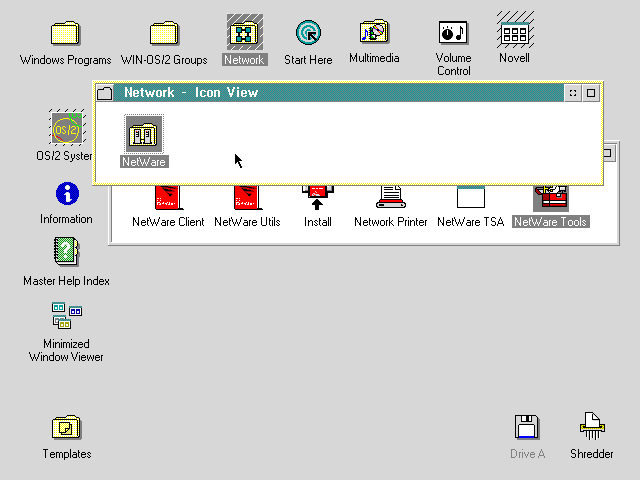This screenshot has width=640, height=480.
Task: Open the Master Help Index book icon
Action: (66, 251)
